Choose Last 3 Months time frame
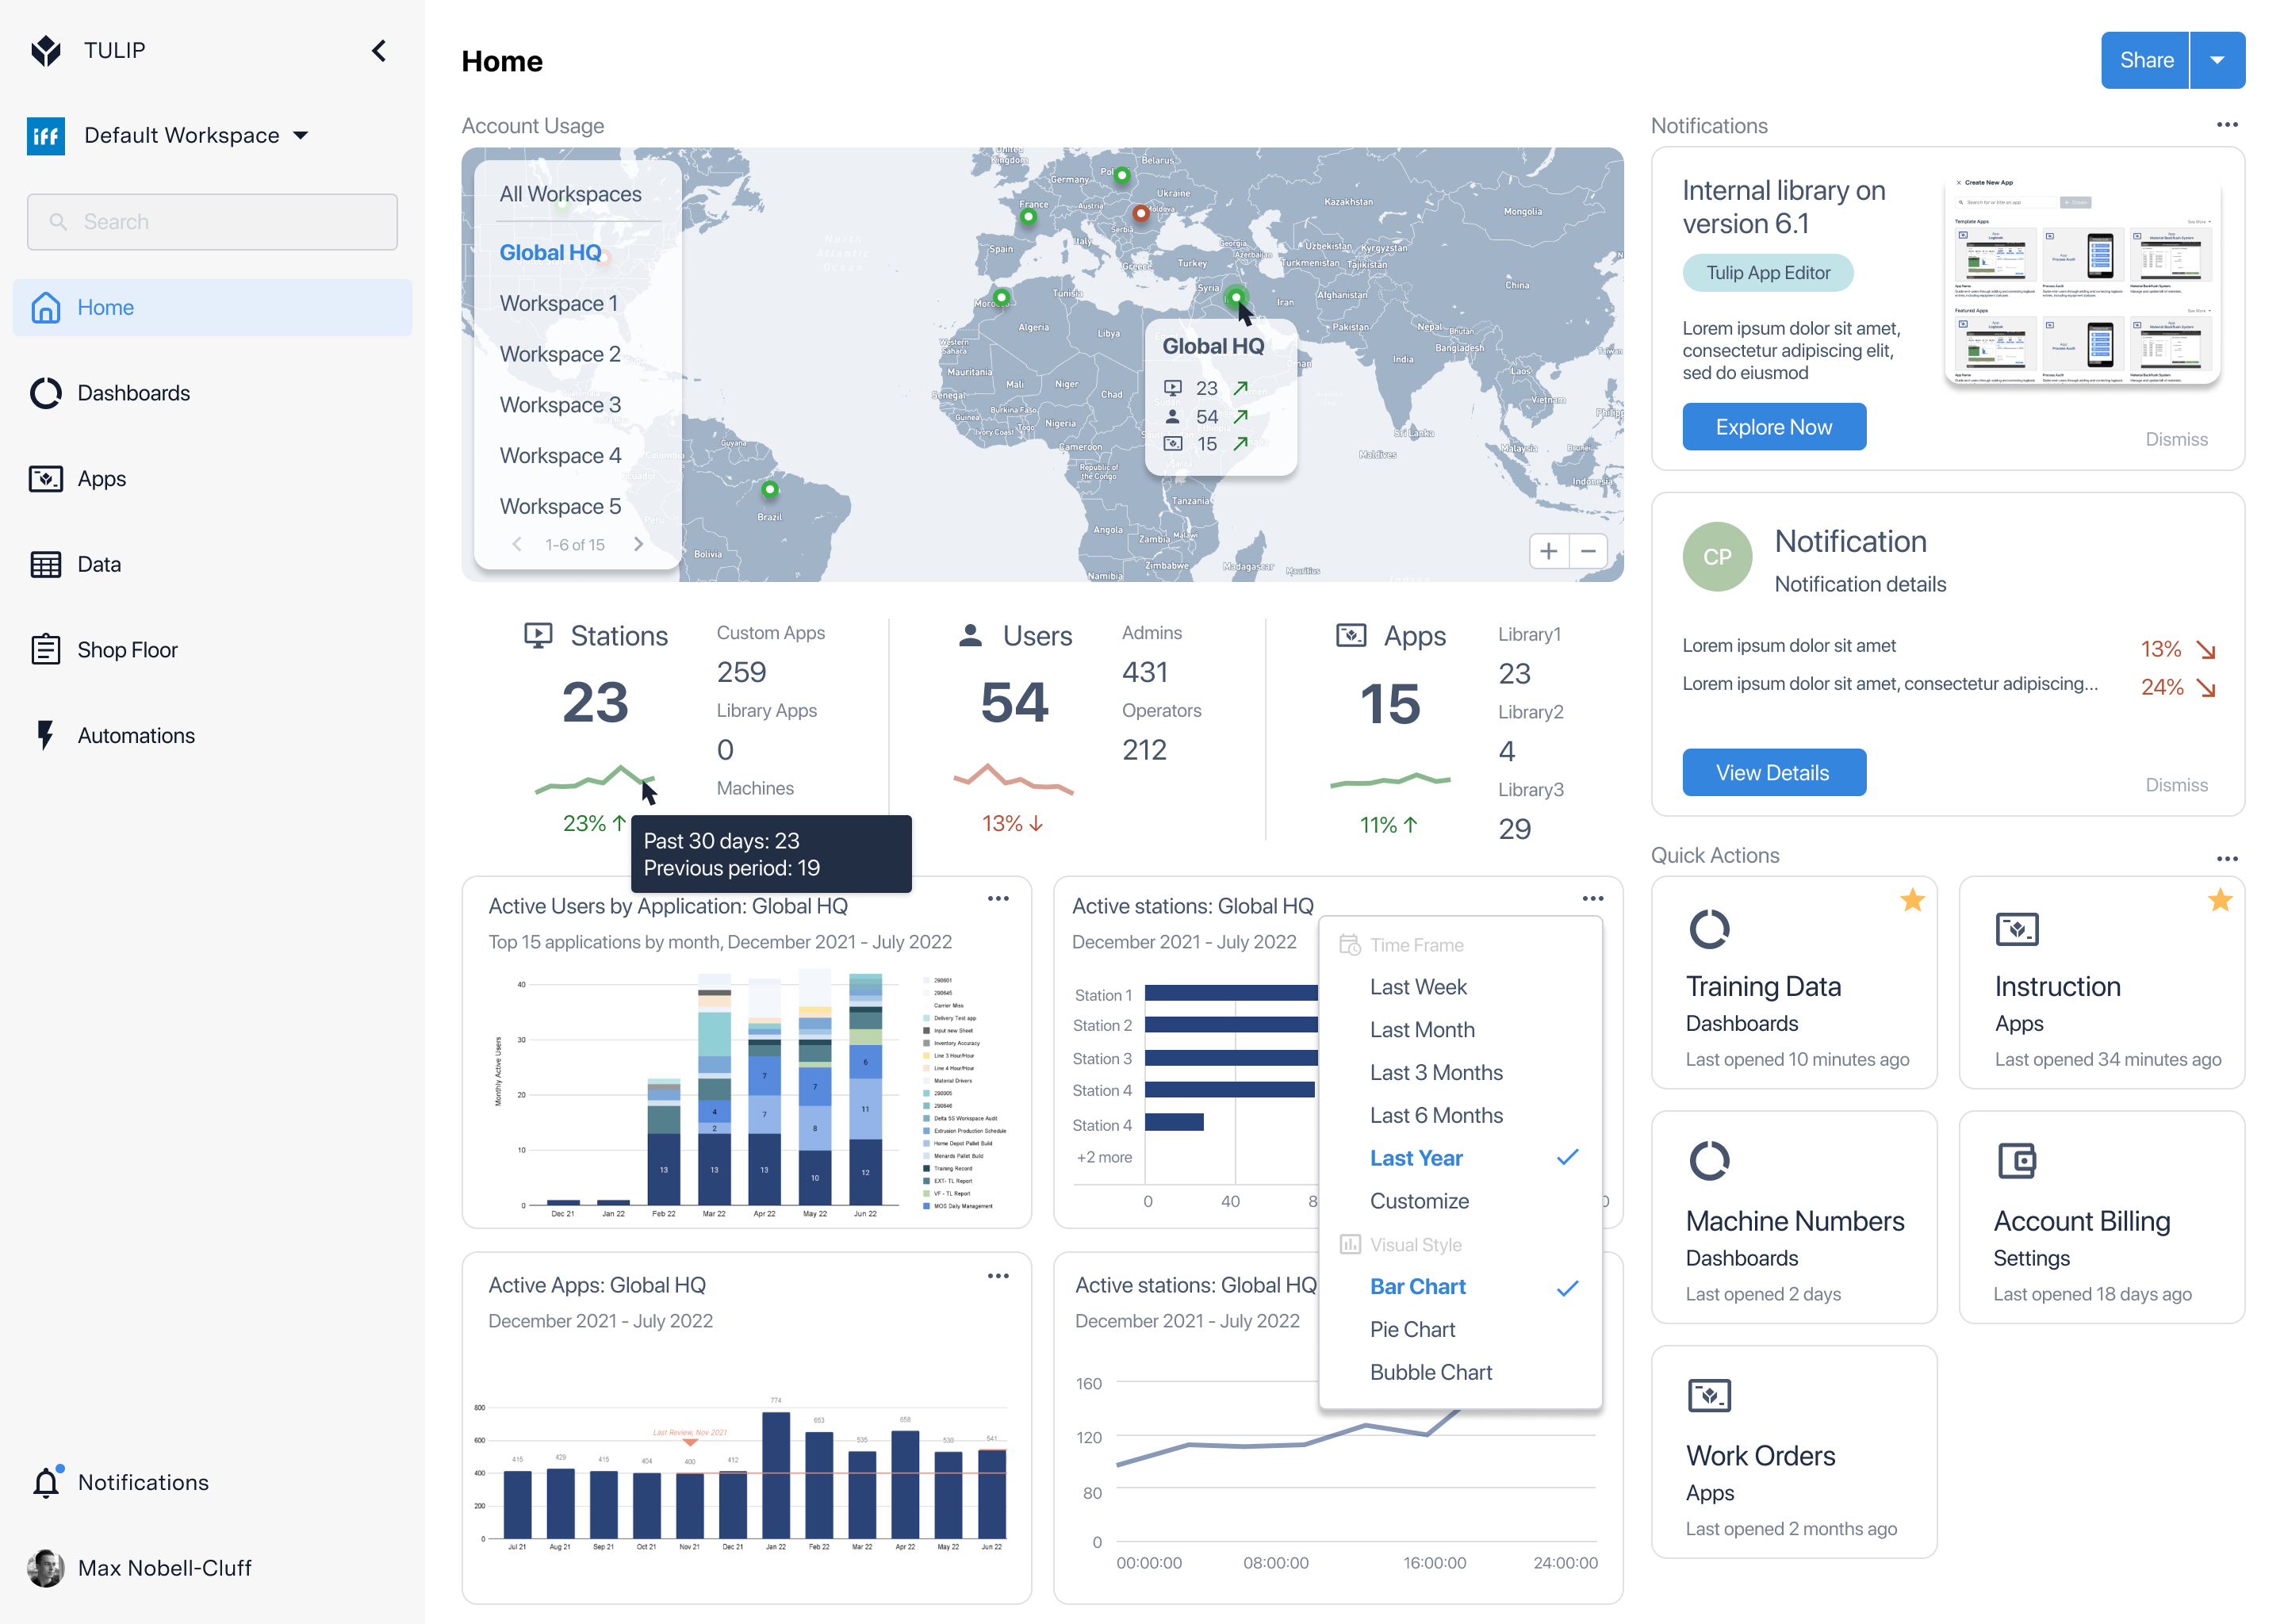The width and height of the screenshot is (2284, 1624). 1436,1072
